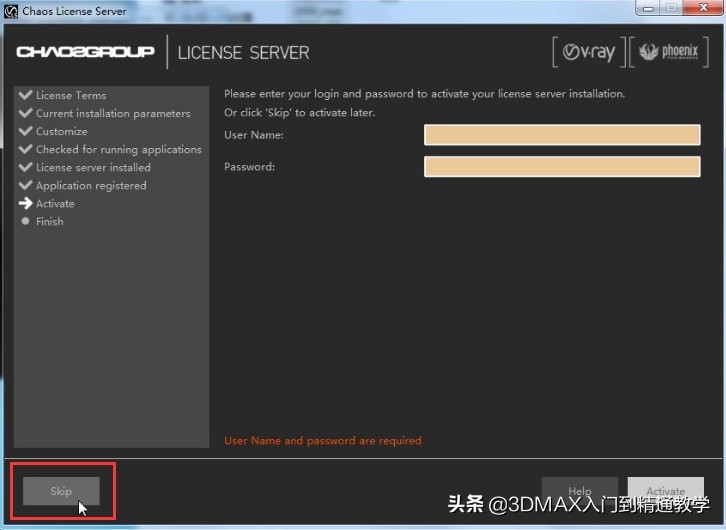Select the License Terms step

(x=71, y=95)
